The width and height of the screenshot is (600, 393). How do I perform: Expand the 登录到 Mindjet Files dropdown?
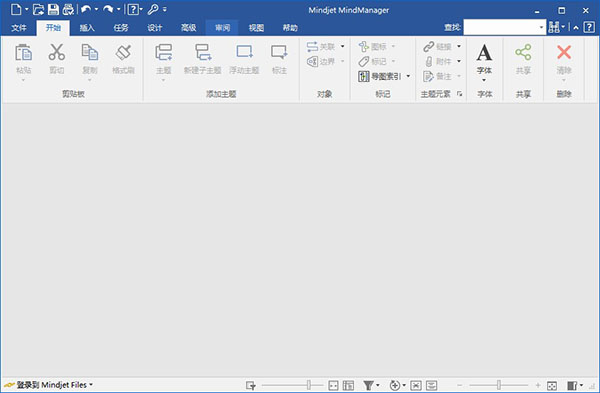(x=91, y=385)
